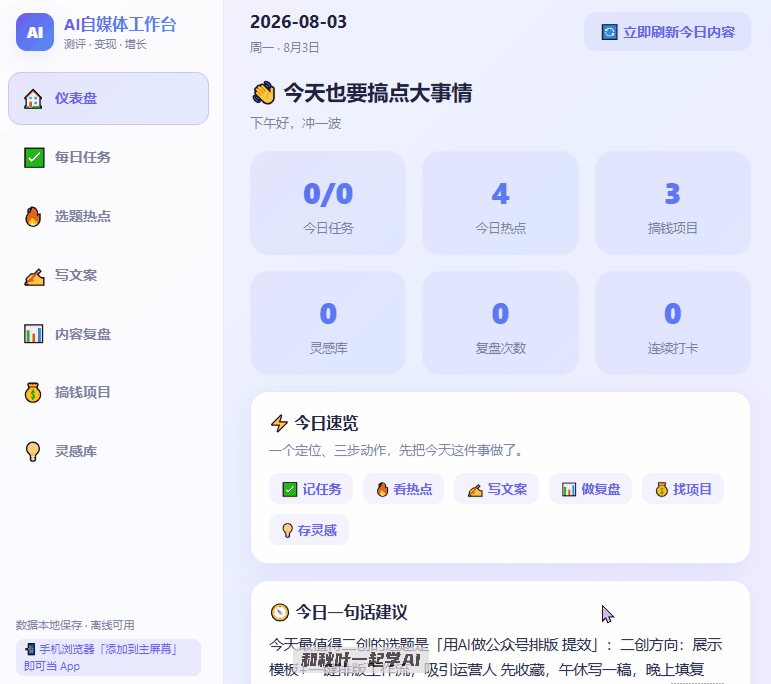Click the 下午好，冲一波 greeting text
Screen dimensions: 771x684
point(296,123)
